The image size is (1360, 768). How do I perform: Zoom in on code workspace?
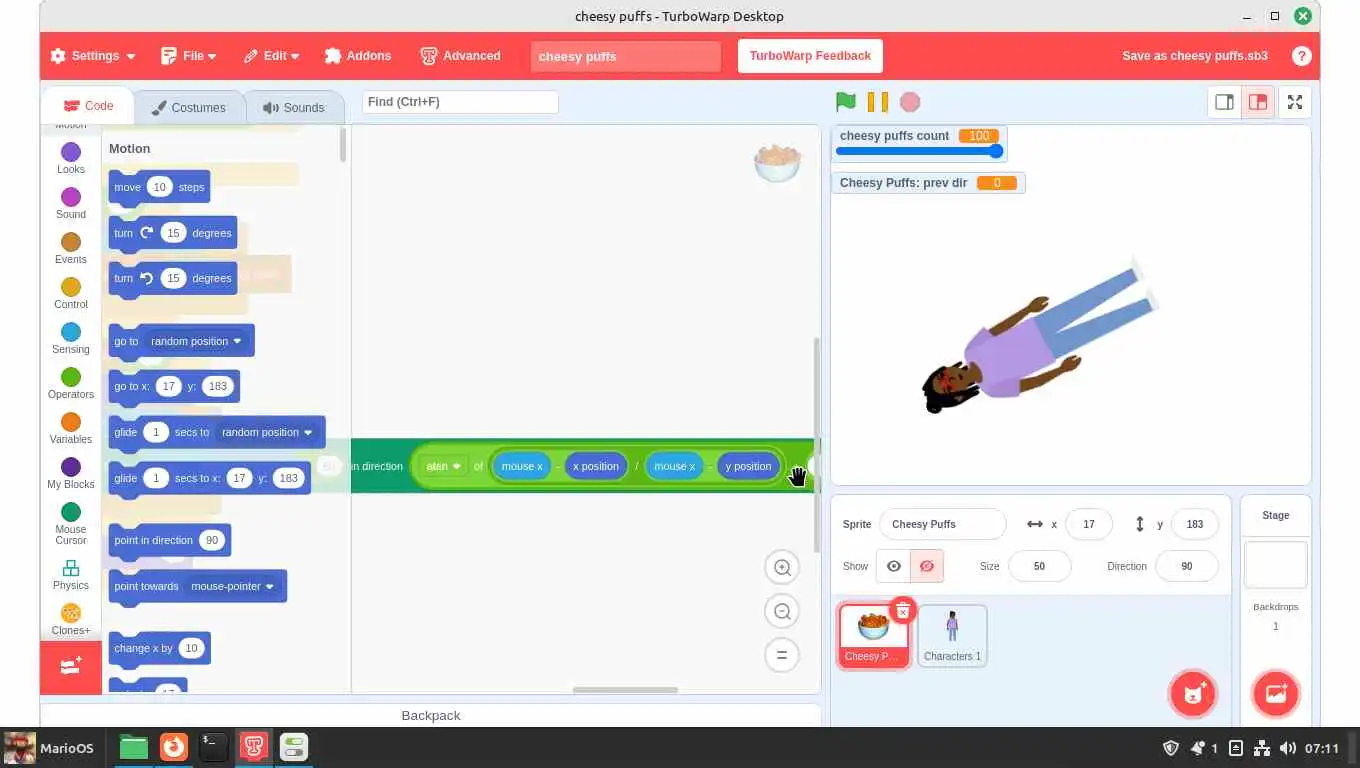point(782,568)
